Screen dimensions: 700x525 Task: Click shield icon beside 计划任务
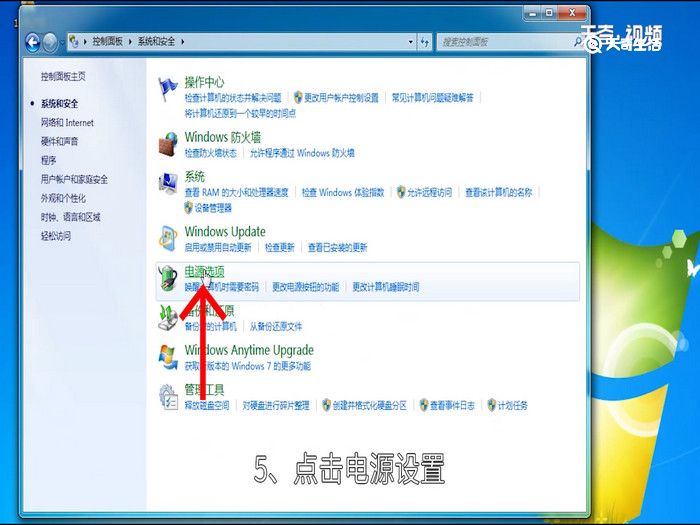point(492,405)
